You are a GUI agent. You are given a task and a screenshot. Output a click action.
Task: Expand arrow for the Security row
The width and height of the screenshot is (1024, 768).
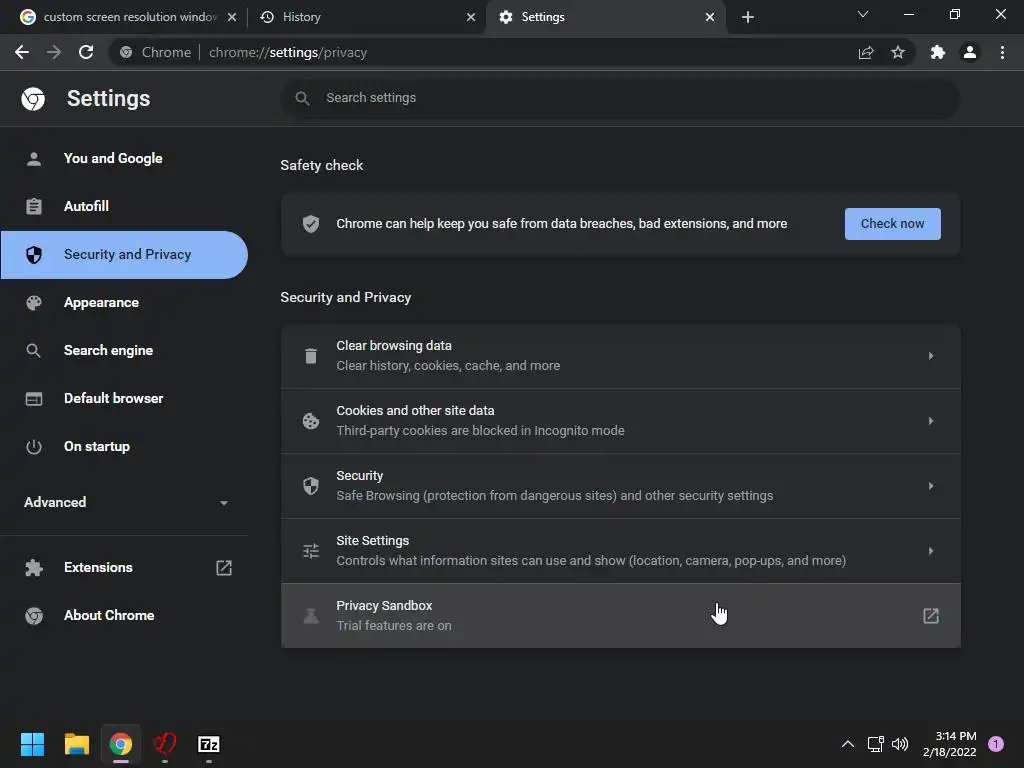pyautogui.click(x=931, y=486)
